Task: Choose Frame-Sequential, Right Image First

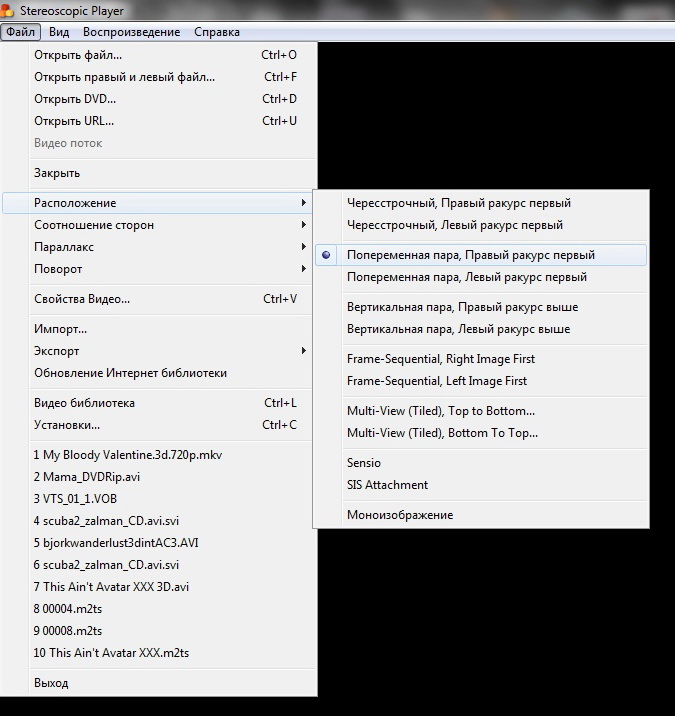Action: click(x=481, y=359)
